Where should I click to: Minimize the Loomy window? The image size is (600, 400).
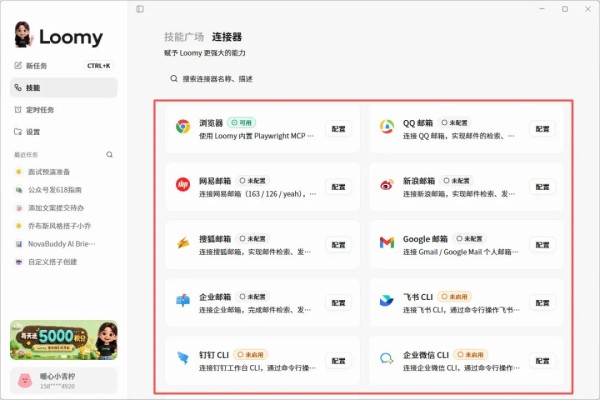542,9
